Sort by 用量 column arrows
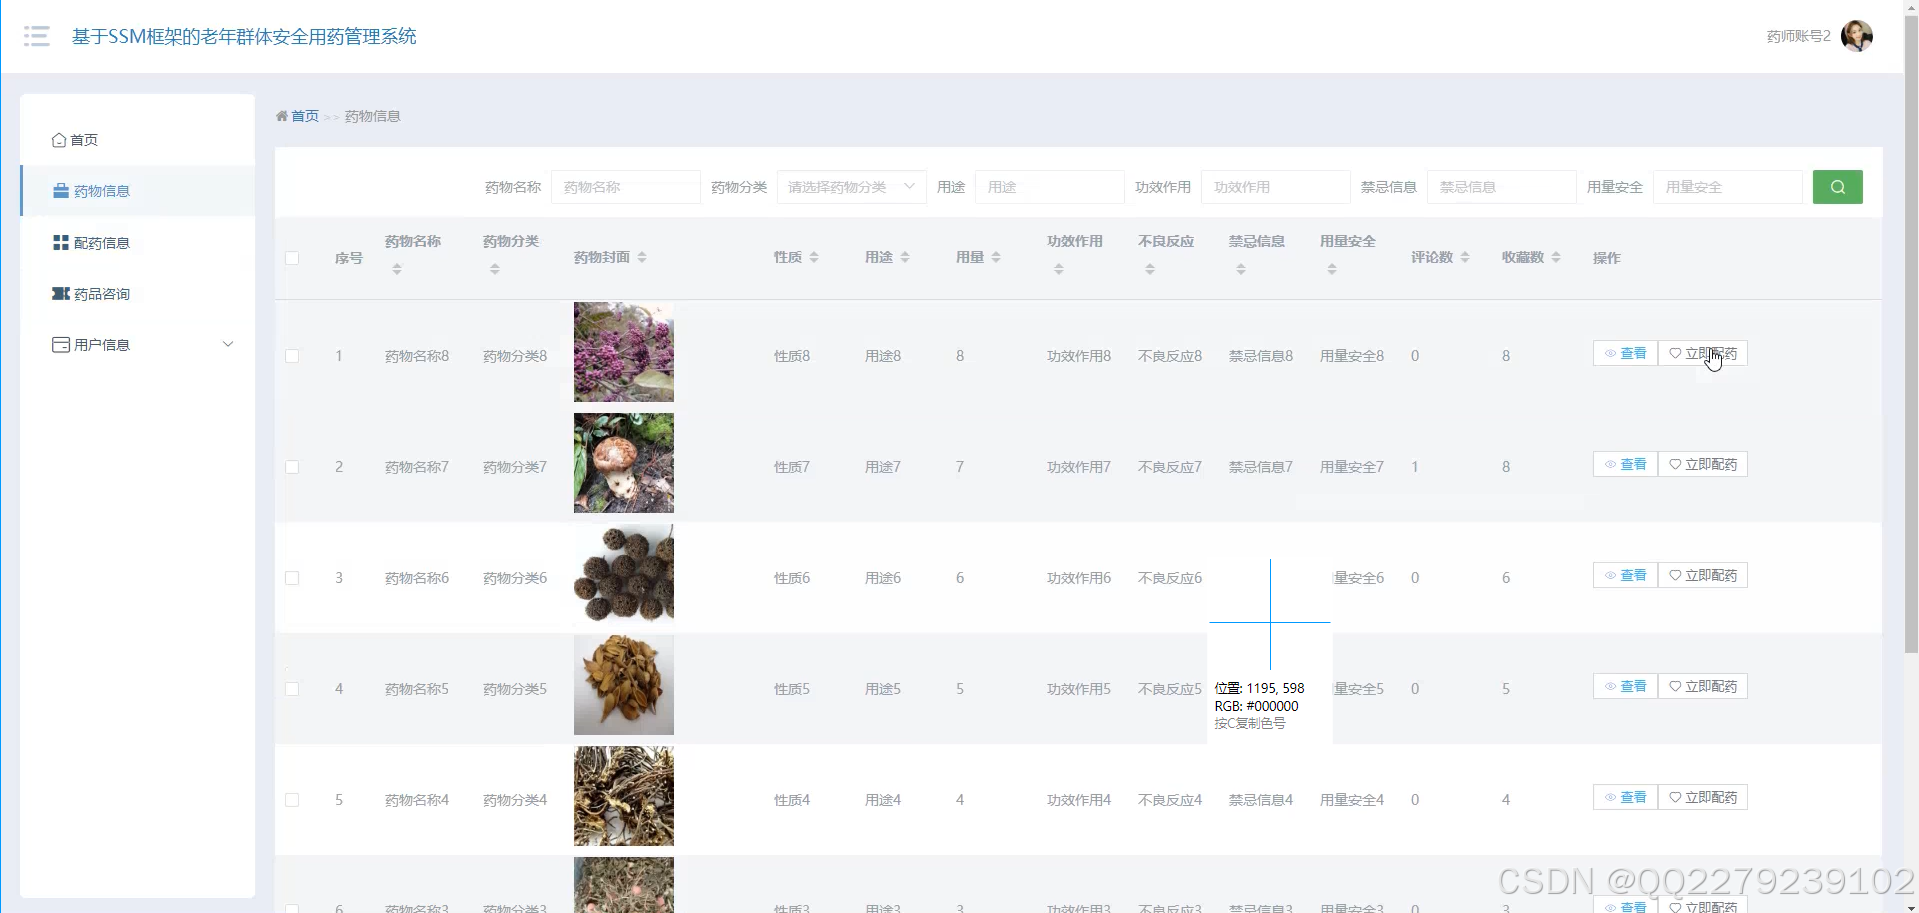 pos(996,257)
